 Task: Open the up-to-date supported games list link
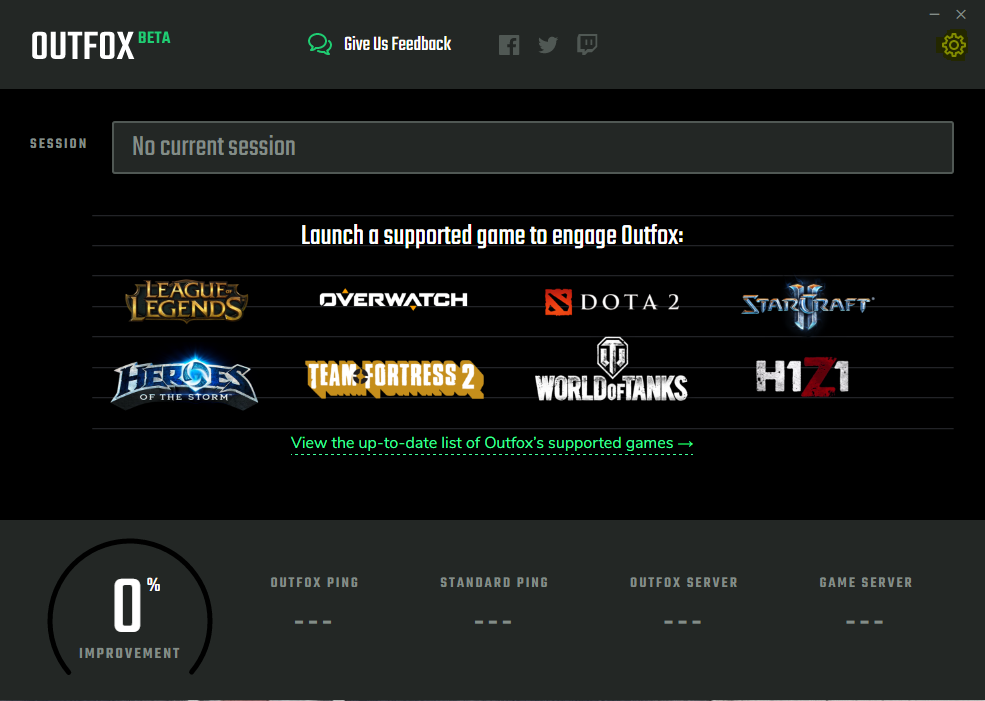[492, 443]
